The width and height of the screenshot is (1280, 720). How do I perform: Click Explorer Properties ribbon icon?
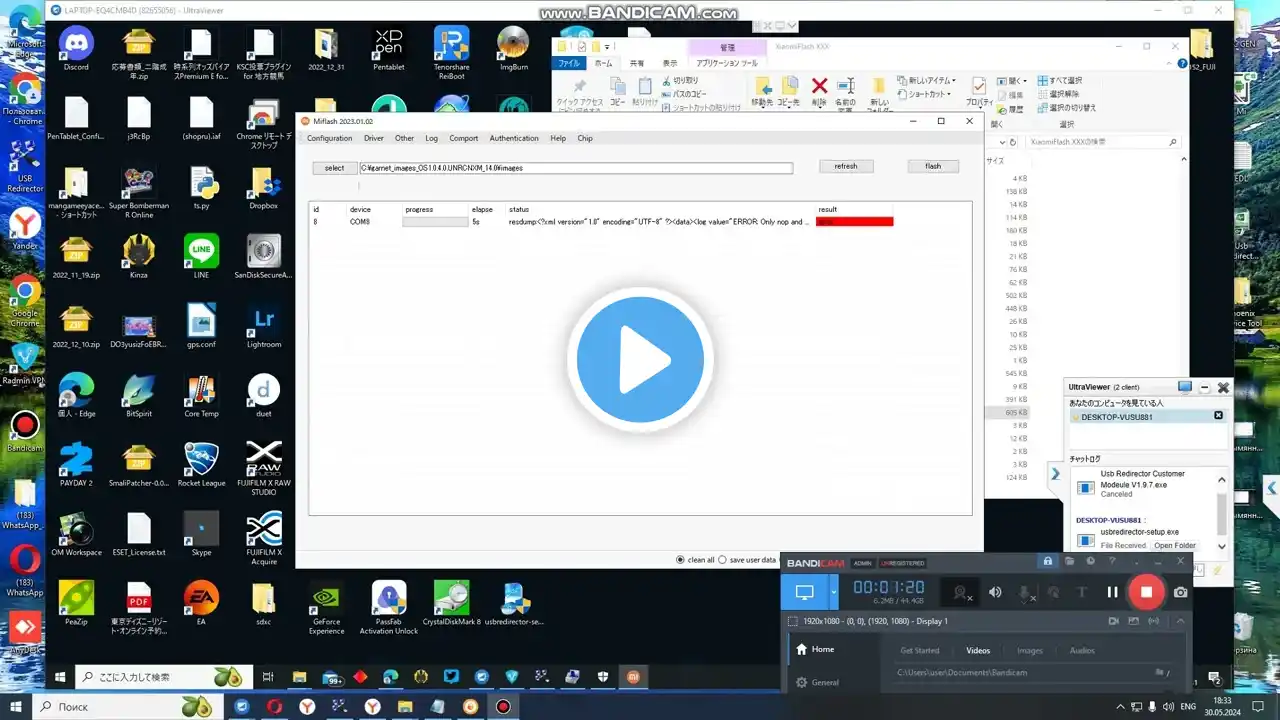coord(979,92)
